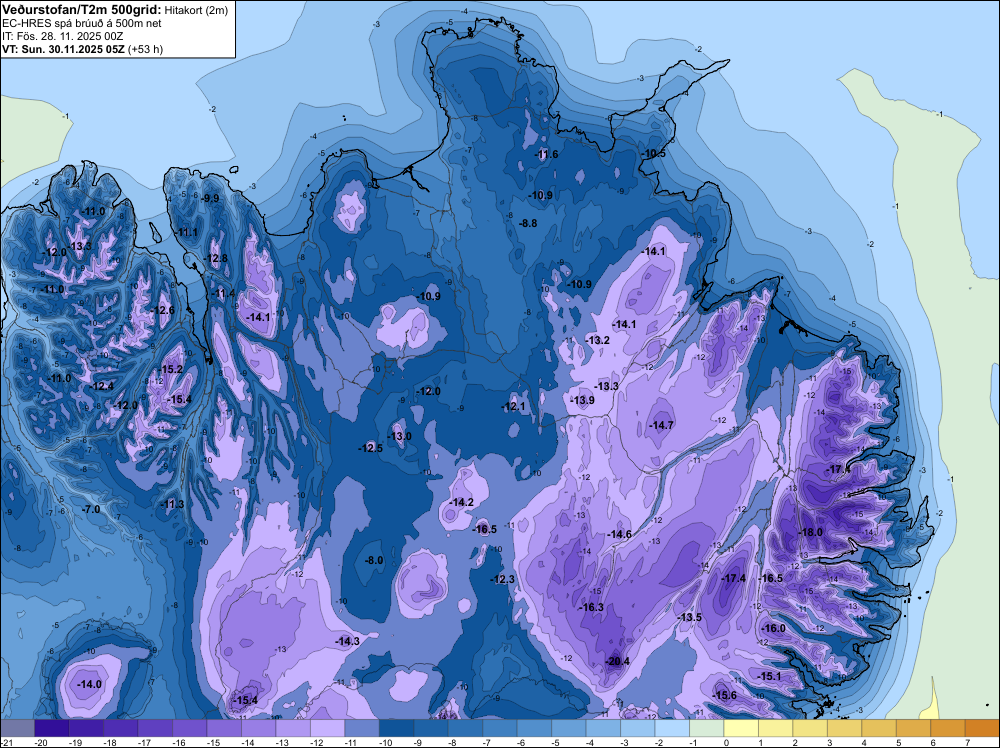Image resolution: width=1000 pixels, height=748 pixels.
Task: Click the -11.3 temperature value
Action: click(172, 504)
